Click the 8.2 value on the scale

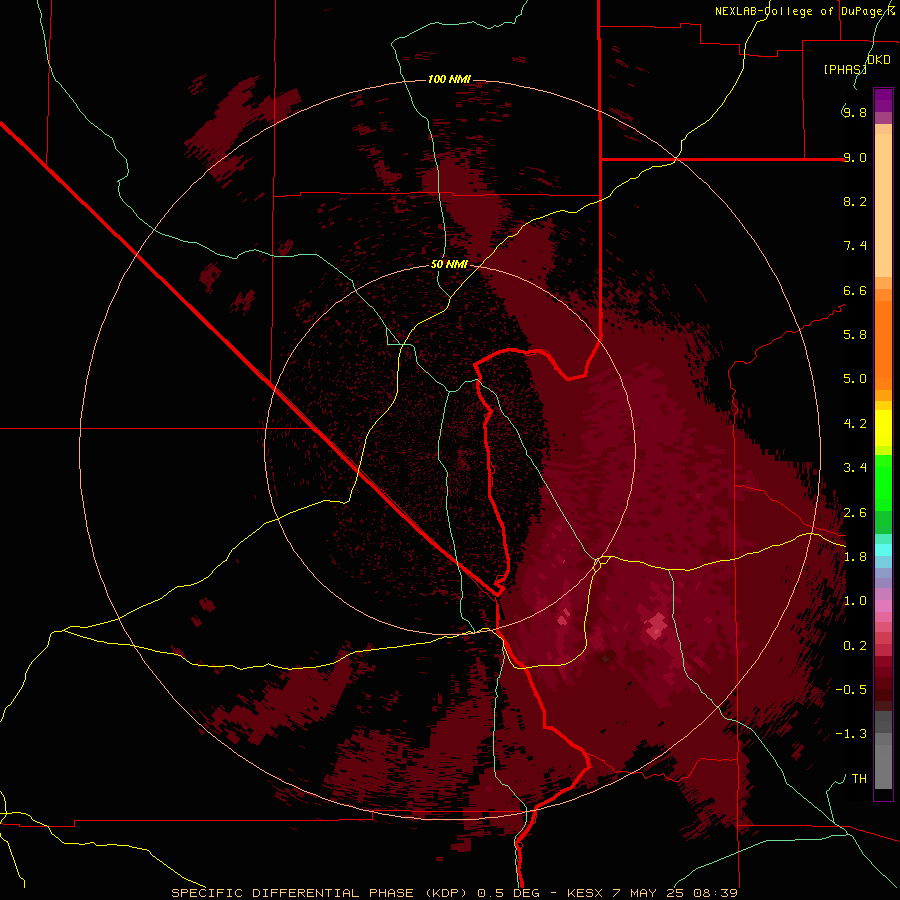[855, 201]
